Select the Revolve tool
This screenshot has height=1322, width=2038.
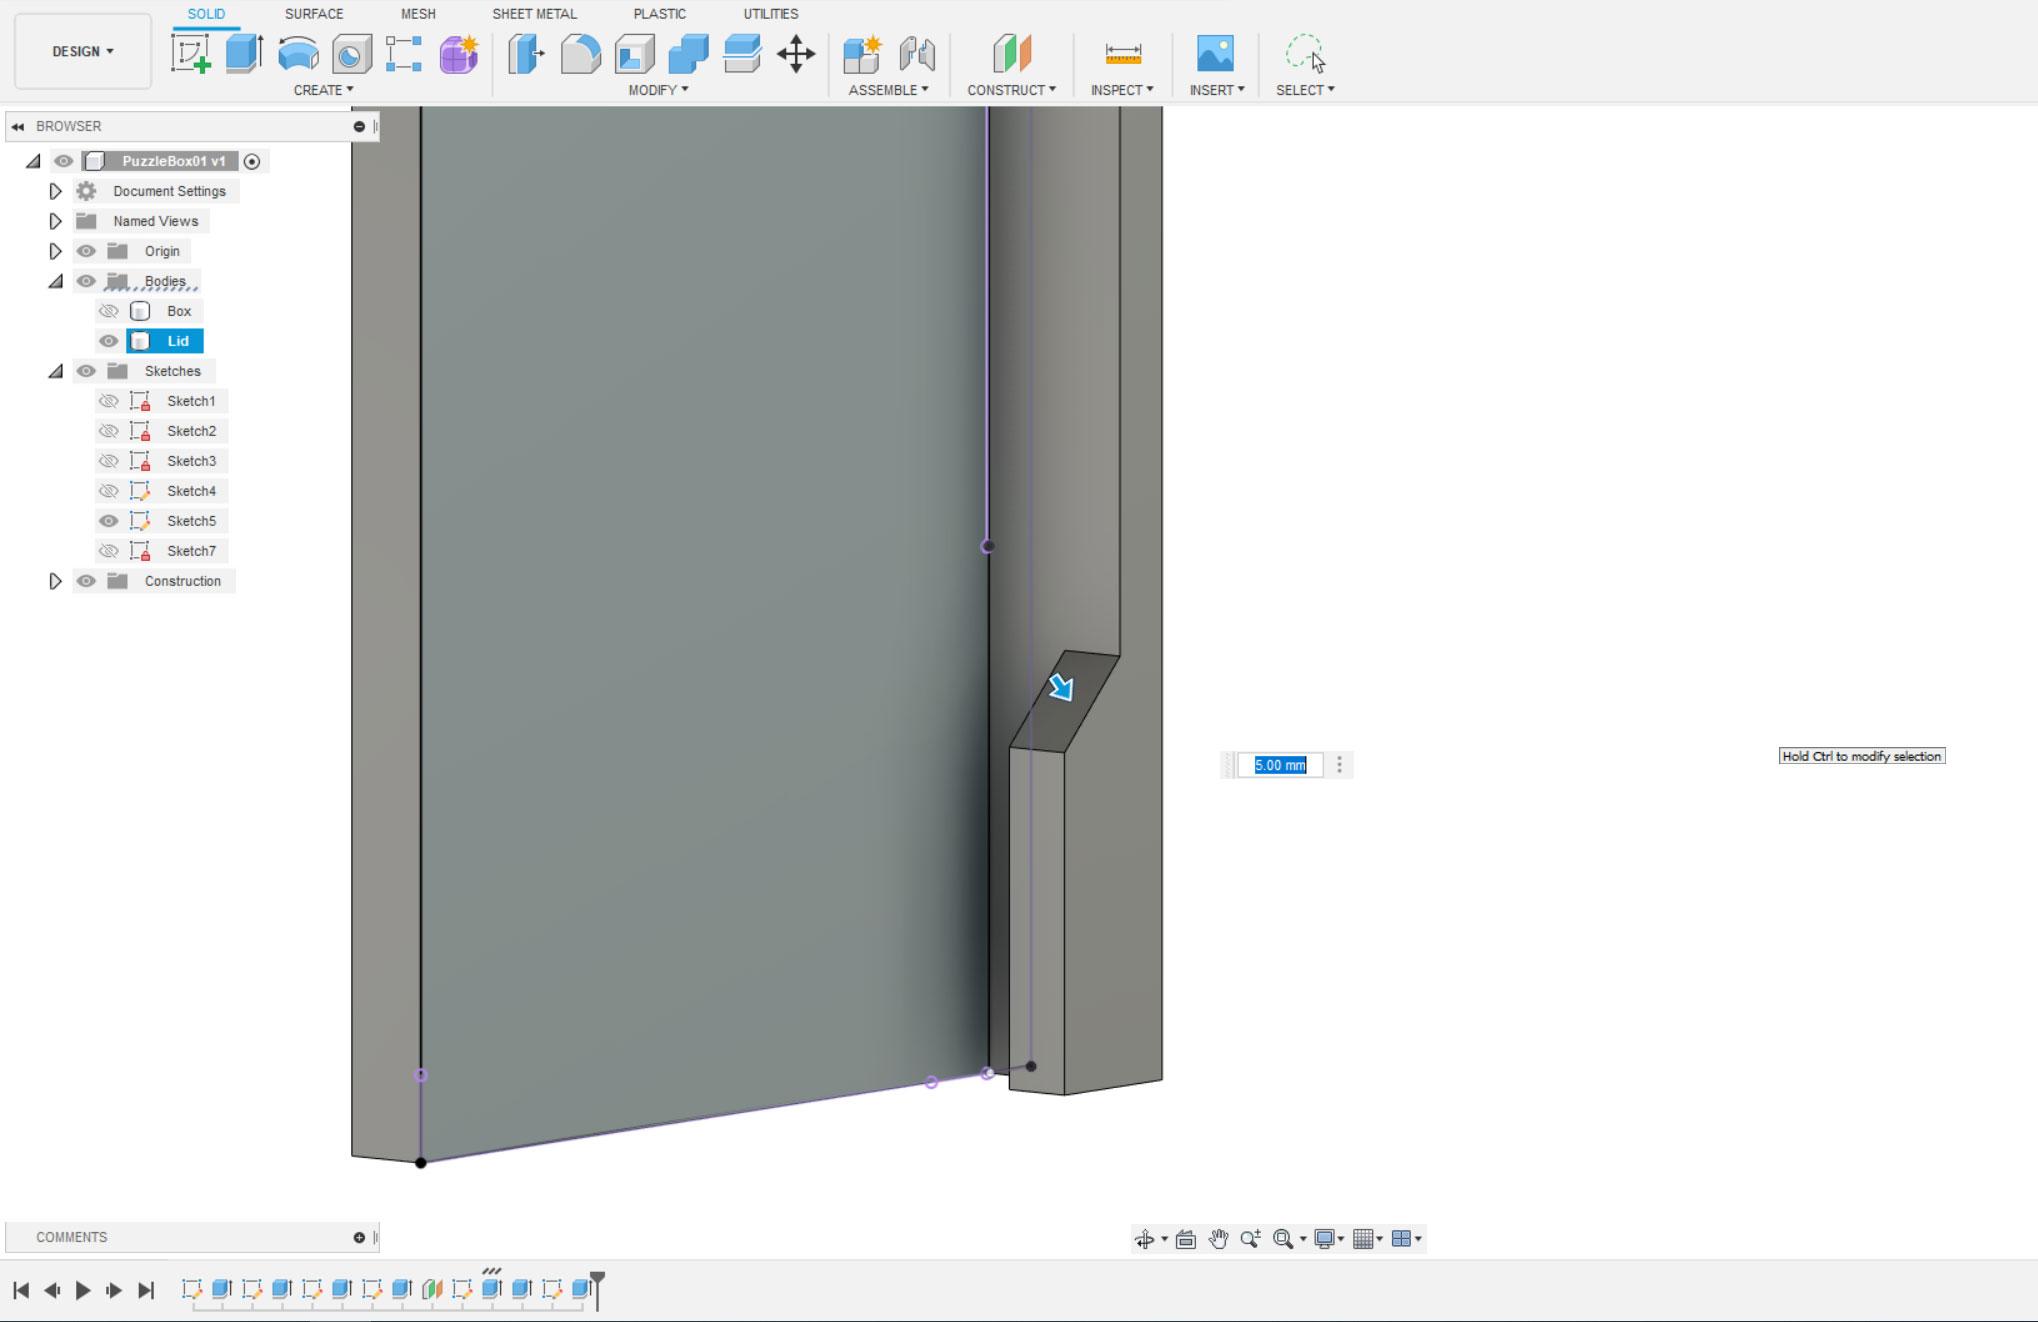(x=298, y=53)
